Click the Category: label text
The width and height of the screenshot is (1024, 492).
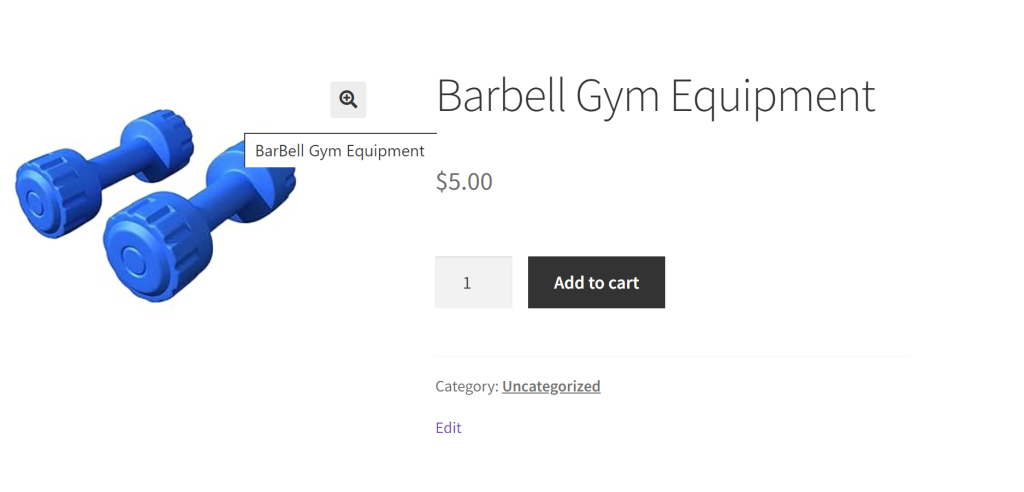click(467, 386)
